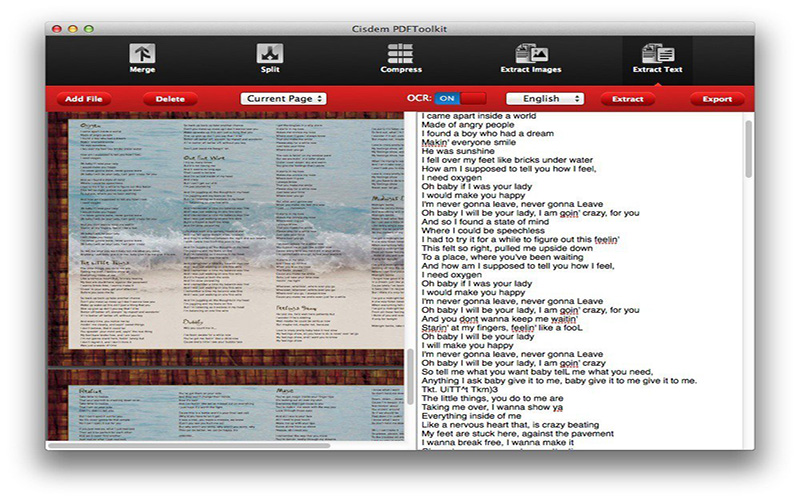The width and height of the screenshot is (800, 500).
Task: Click the OCR label text
Action: pyautogui.click(x=419, y=98)
